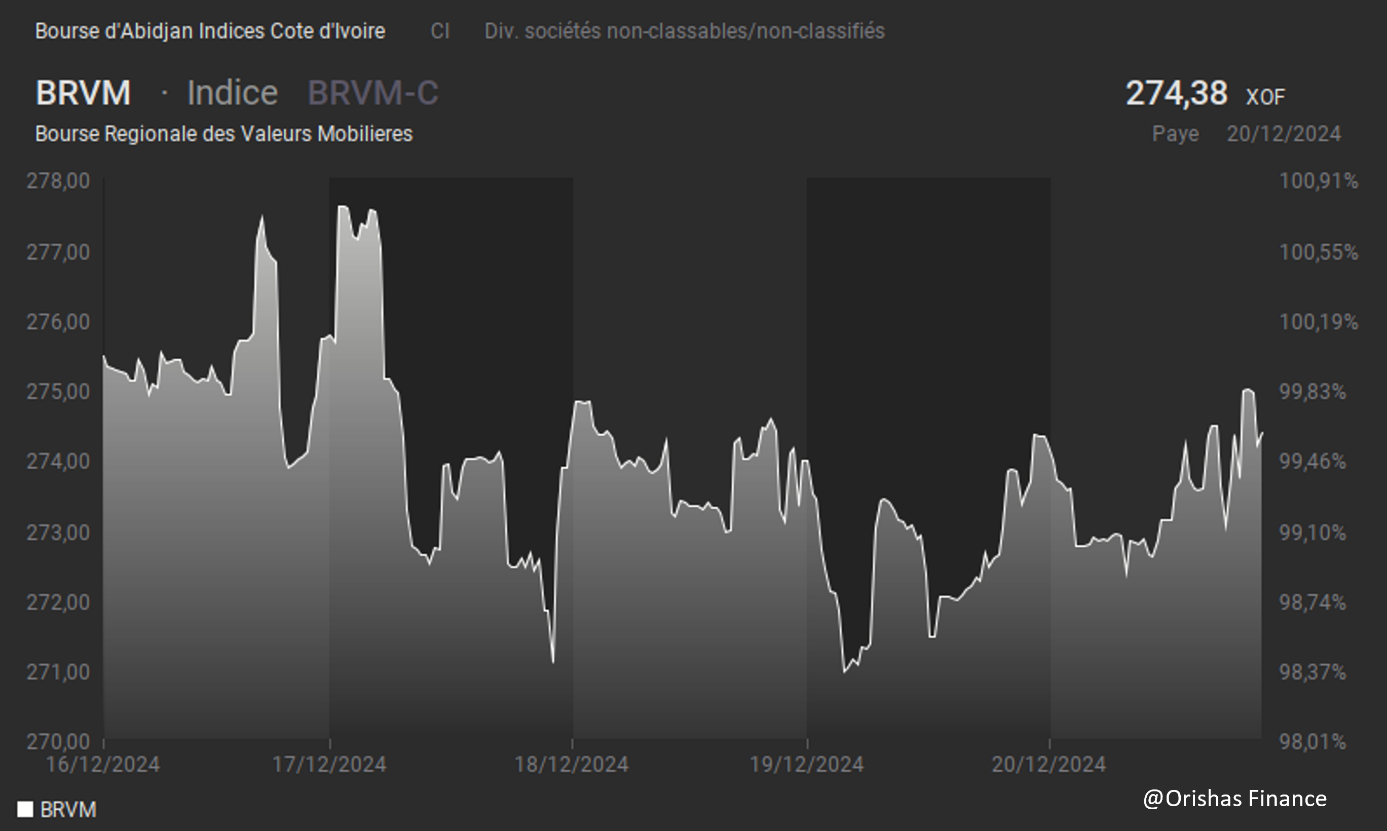Click the 18/12/2024 axis date
Image resolution: width=1387 pixels, height=831 pixels.
[x=572, y=765]
